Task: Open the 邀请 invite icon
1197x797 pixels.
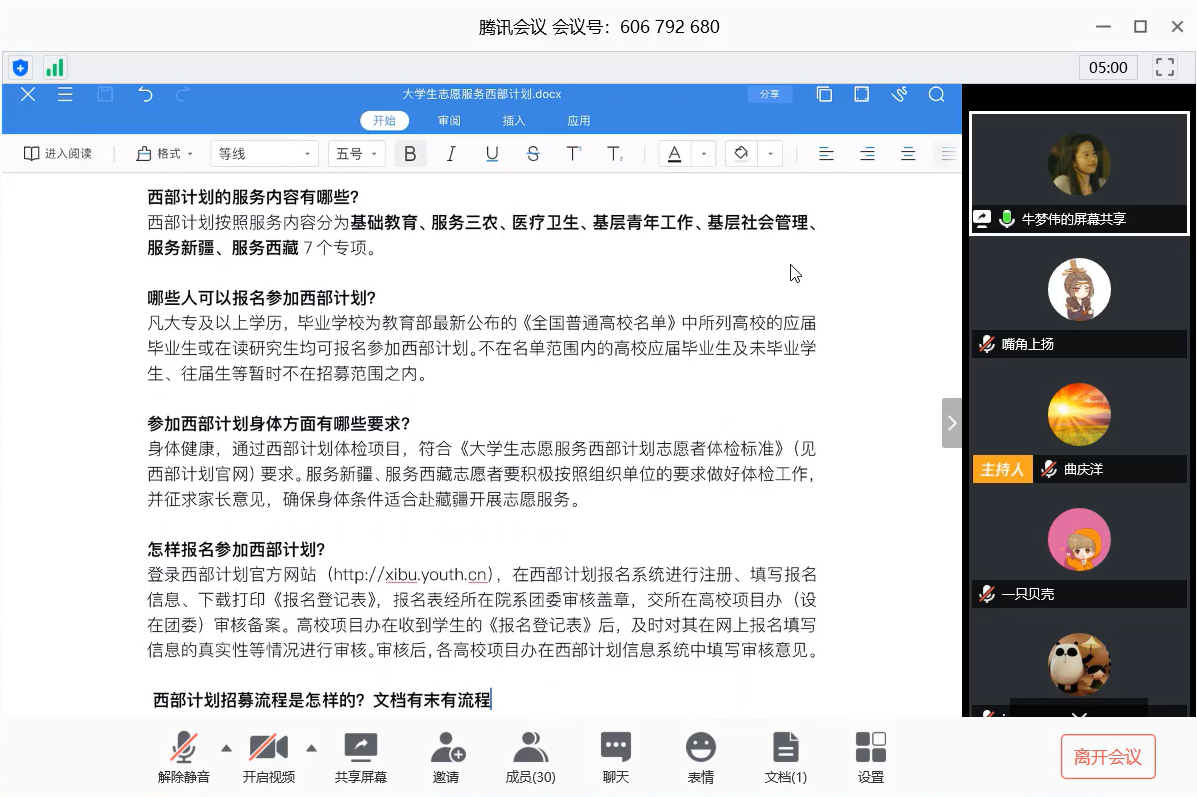Action: tap(446, 756)
